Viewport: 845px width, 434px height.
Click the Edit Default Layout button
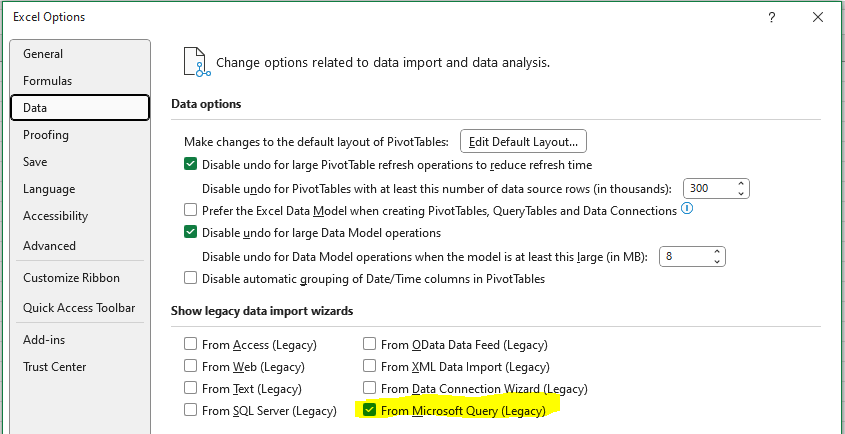click(523, 142)
